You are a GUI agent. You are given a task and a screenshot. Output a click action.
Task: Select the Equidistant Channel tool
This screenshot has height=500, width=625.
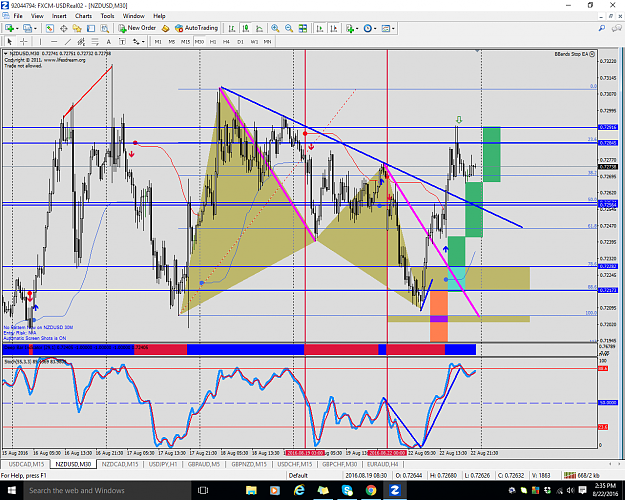81,41
